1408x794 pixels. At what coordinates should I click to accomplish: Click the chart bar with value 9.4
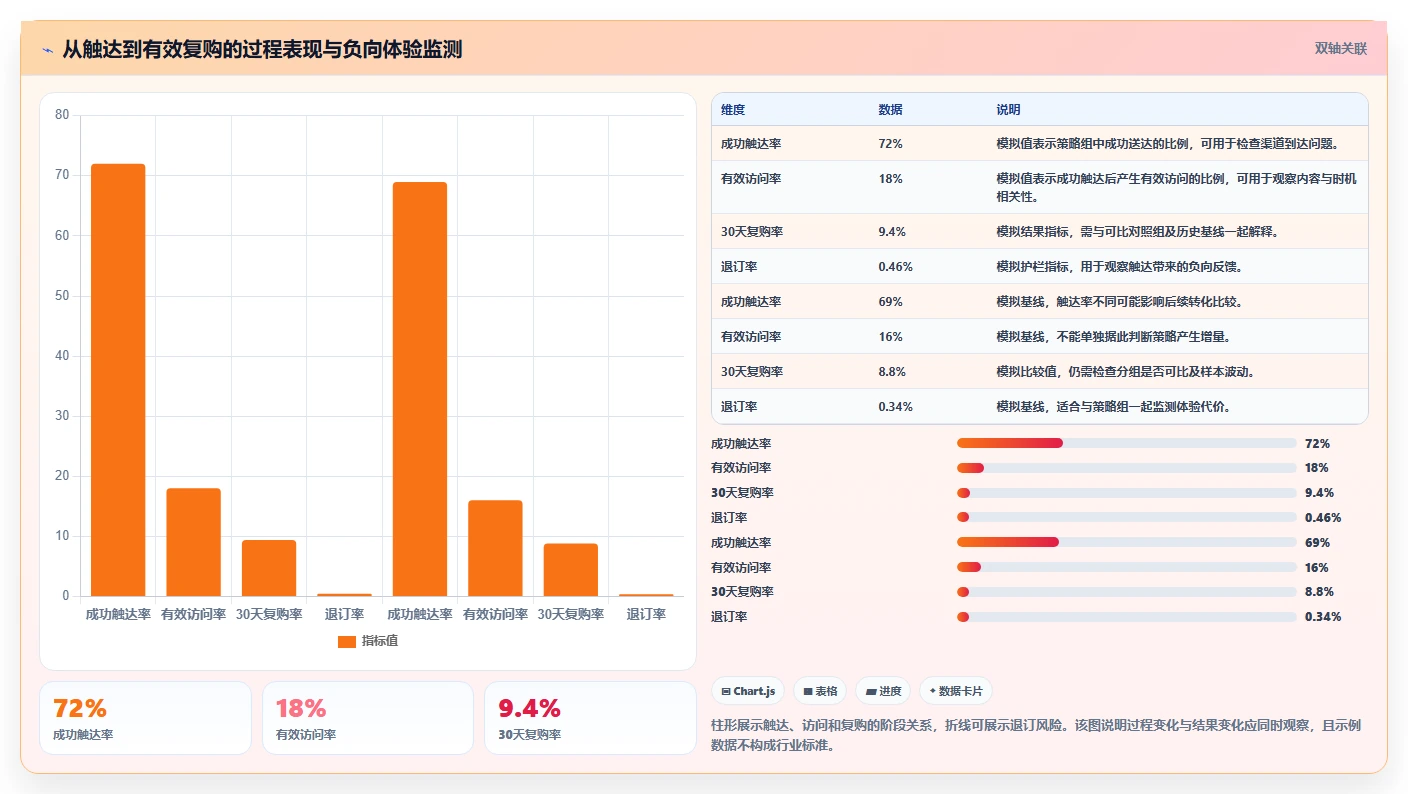269,568
